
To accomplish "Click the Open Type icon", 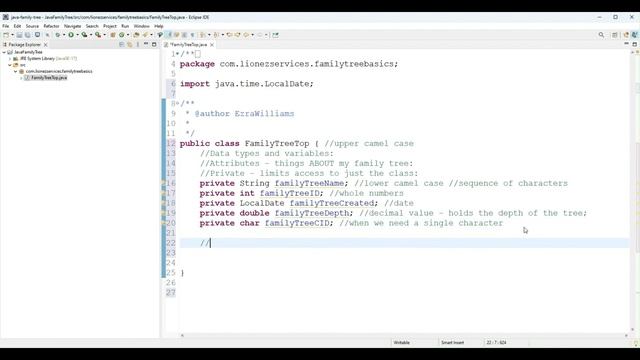I will coord(136,35).
